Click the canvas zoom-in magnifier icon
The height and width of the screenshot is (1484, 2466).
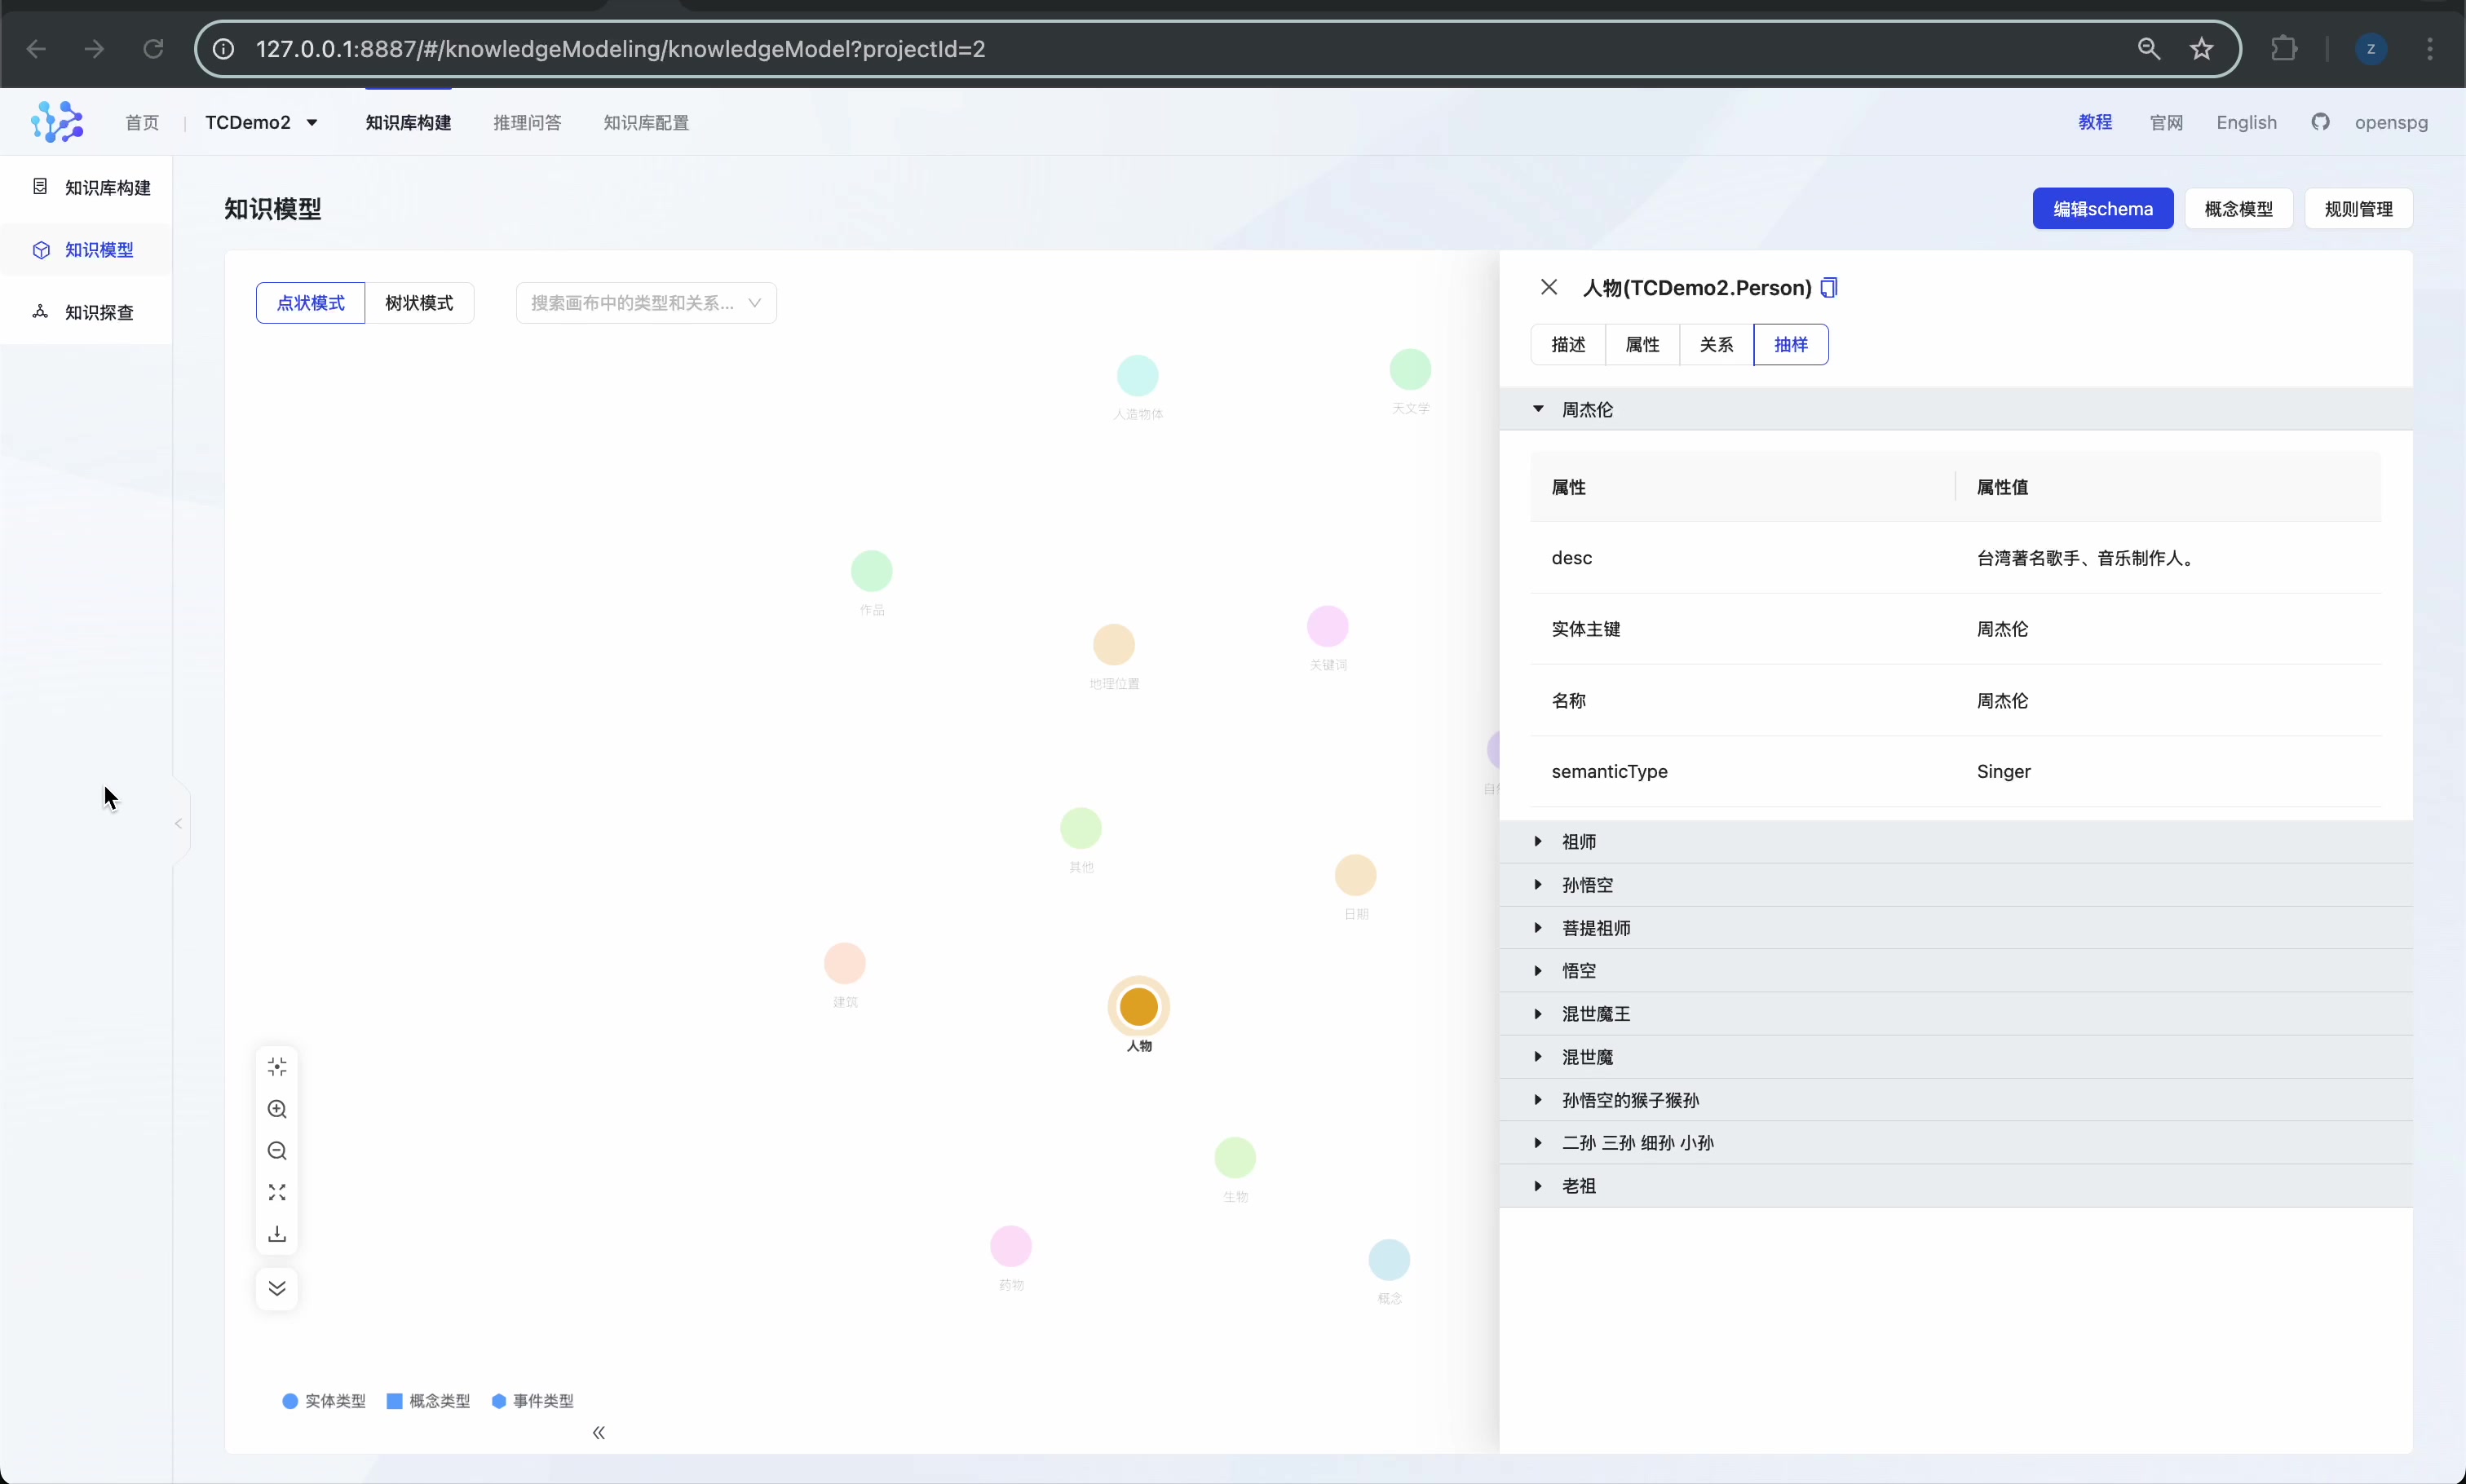[x=277, y=1109]
